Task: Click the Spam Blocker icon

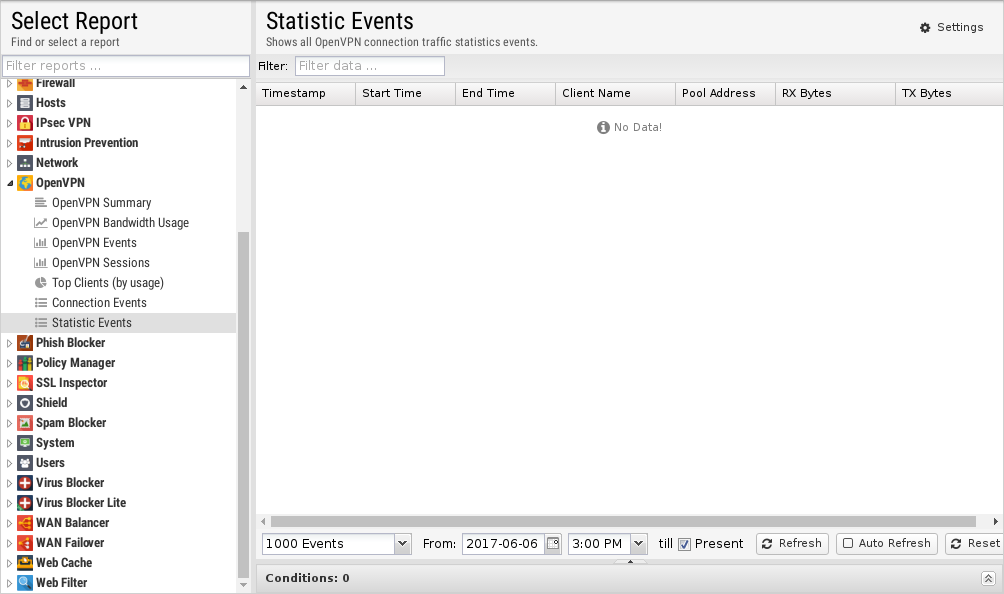Action: click(x=25, y=422)
